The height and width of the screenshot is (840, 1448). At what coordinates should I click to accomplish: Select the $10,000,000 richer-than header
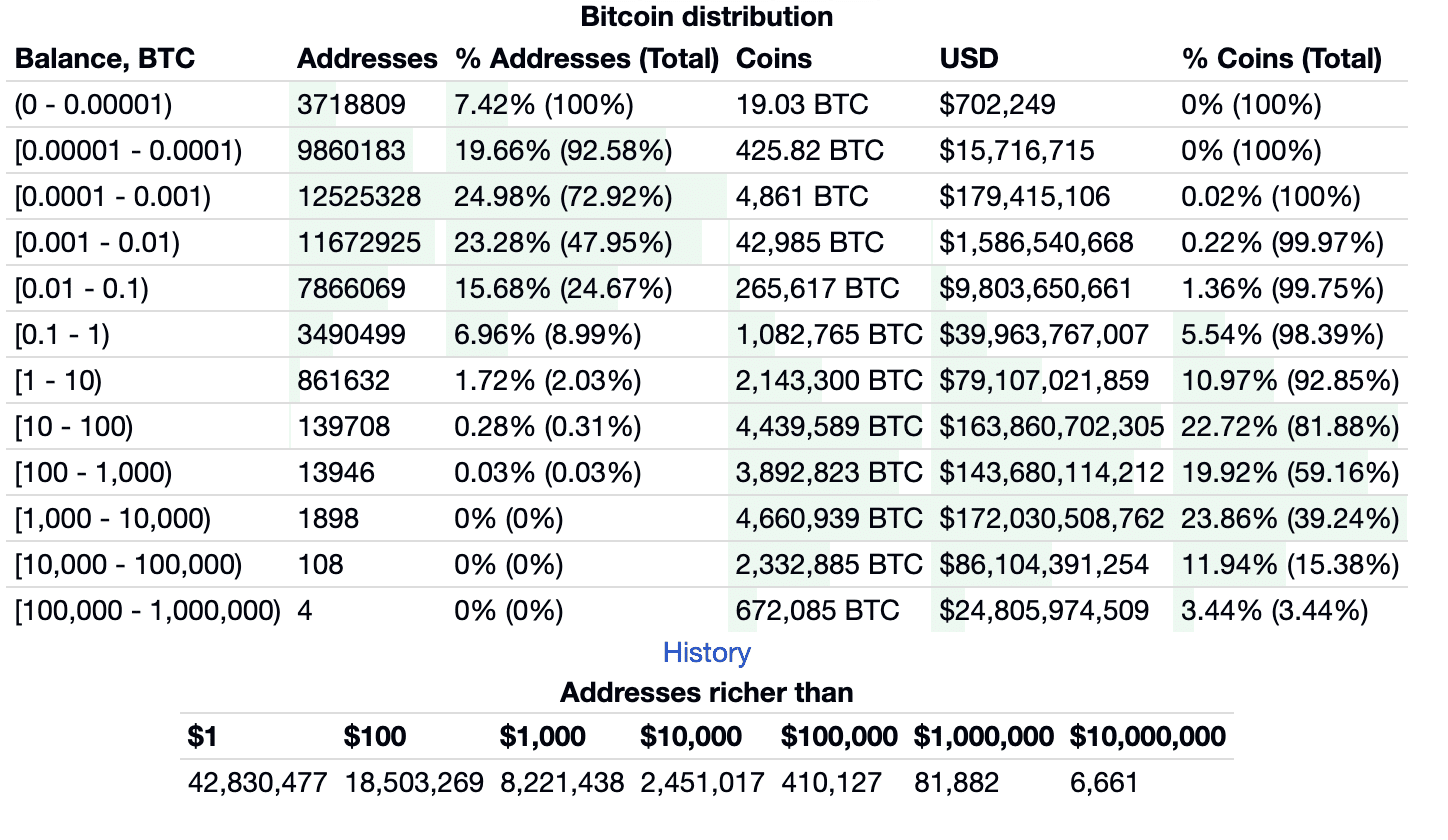tap(1147, 737)
